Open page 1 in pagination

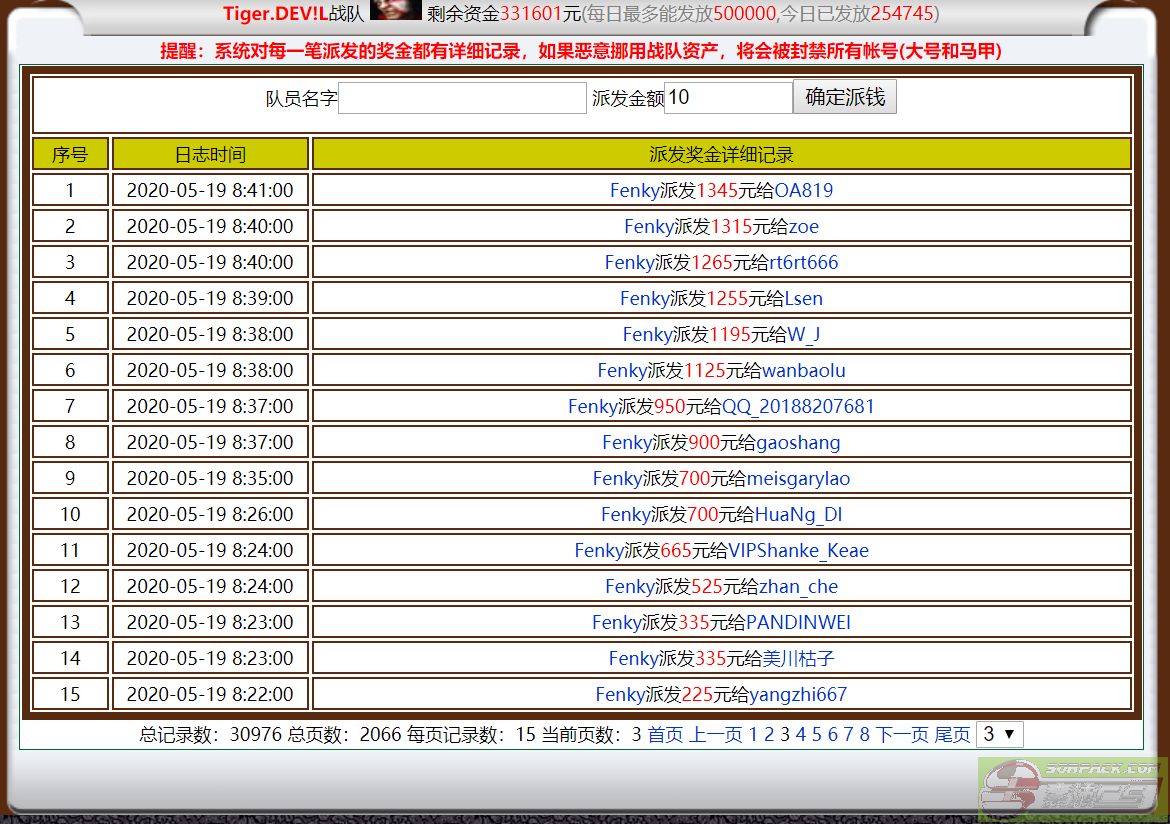pos(754,735)
